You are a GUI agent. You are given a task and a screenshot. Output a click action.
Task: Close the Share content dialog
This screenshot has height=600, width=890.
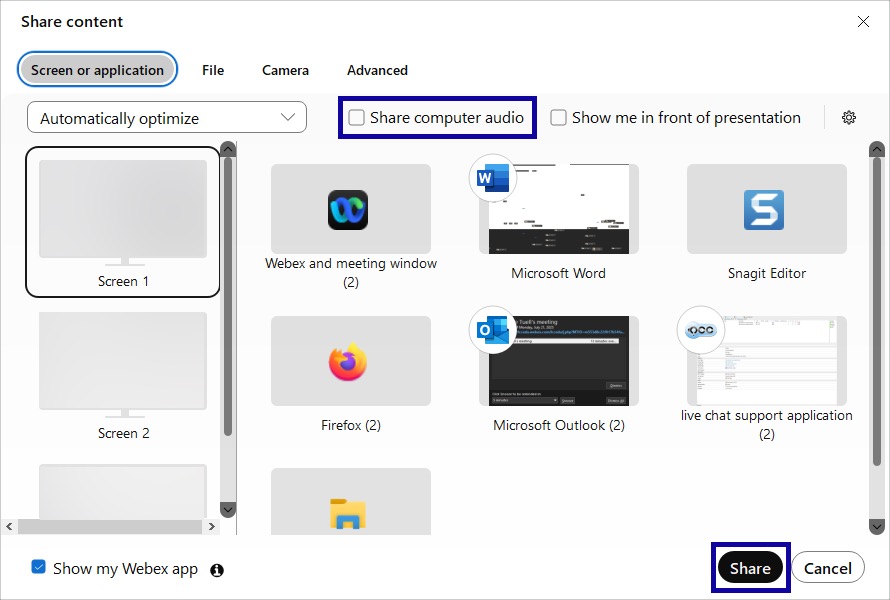click(x=863, y=22)
